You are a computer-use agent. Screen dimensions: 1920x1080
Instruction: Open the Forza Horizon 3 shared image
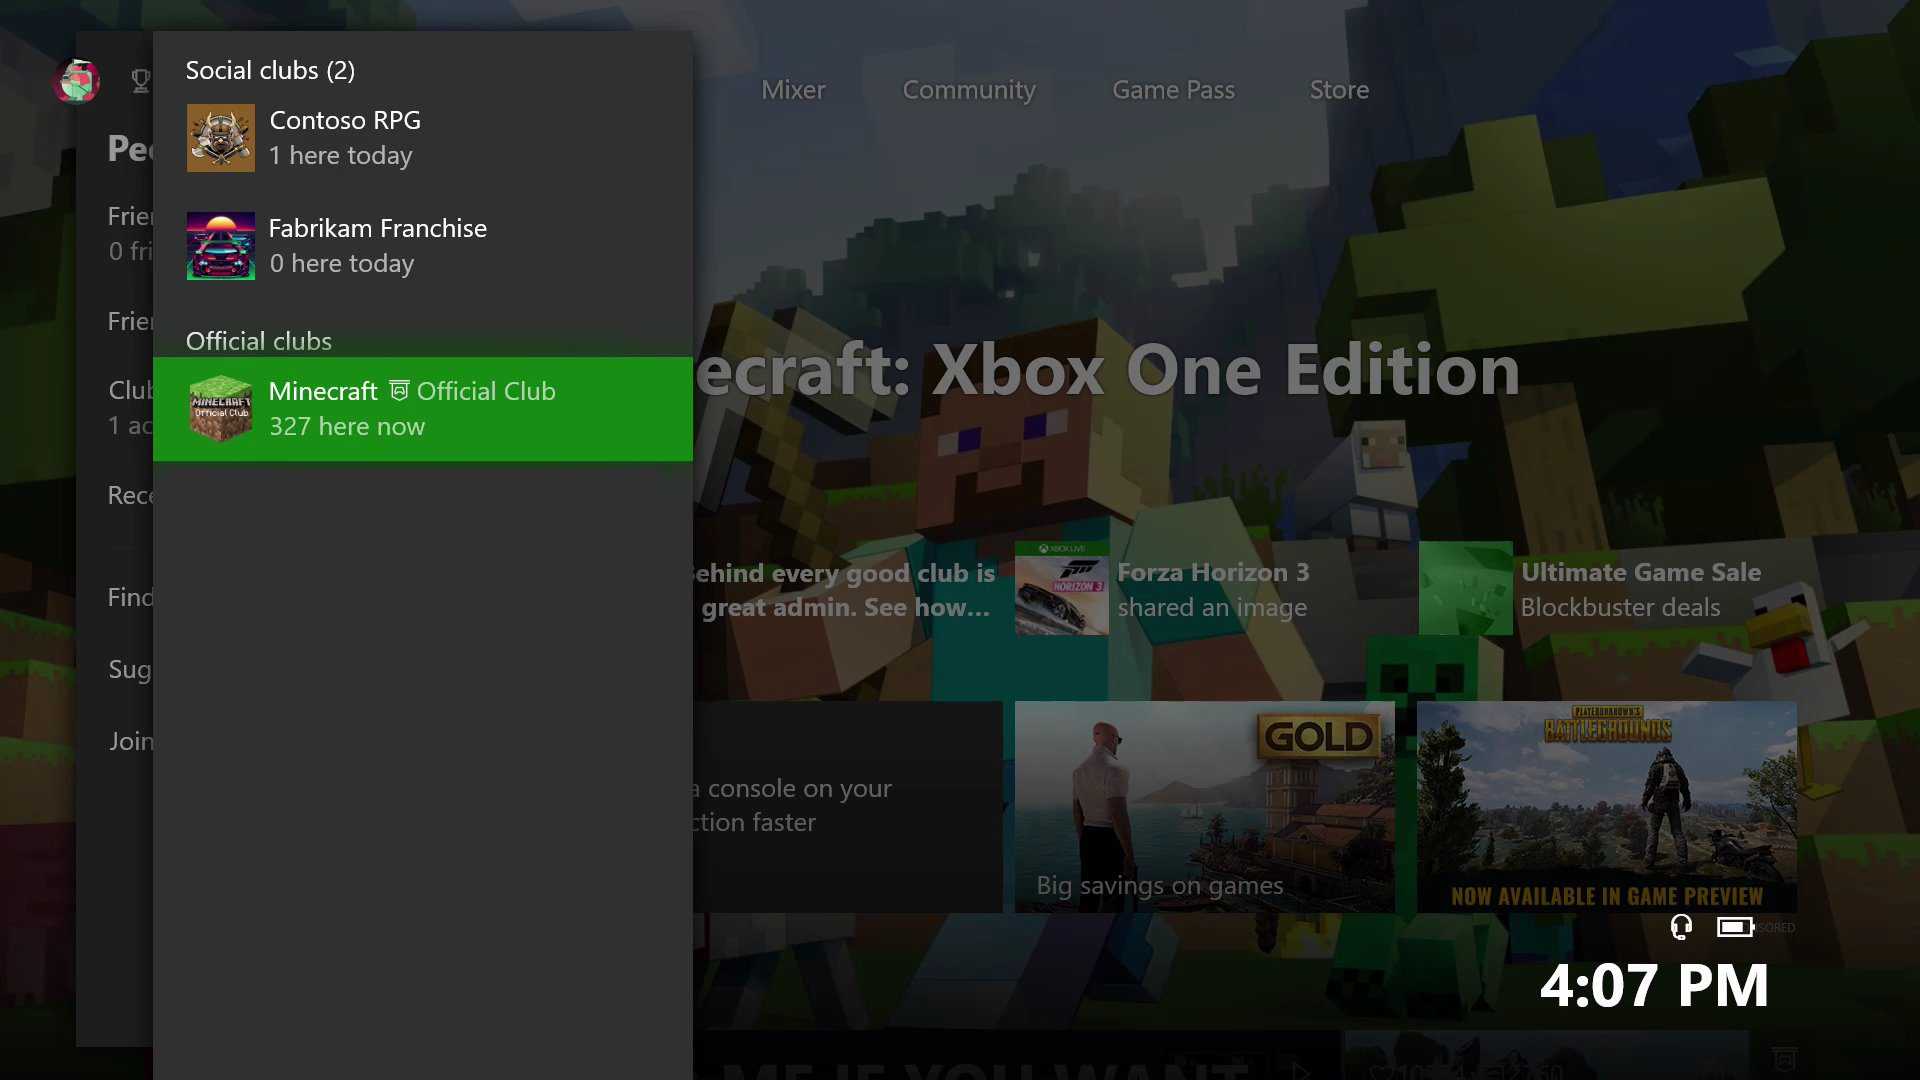pos(1200,589)
